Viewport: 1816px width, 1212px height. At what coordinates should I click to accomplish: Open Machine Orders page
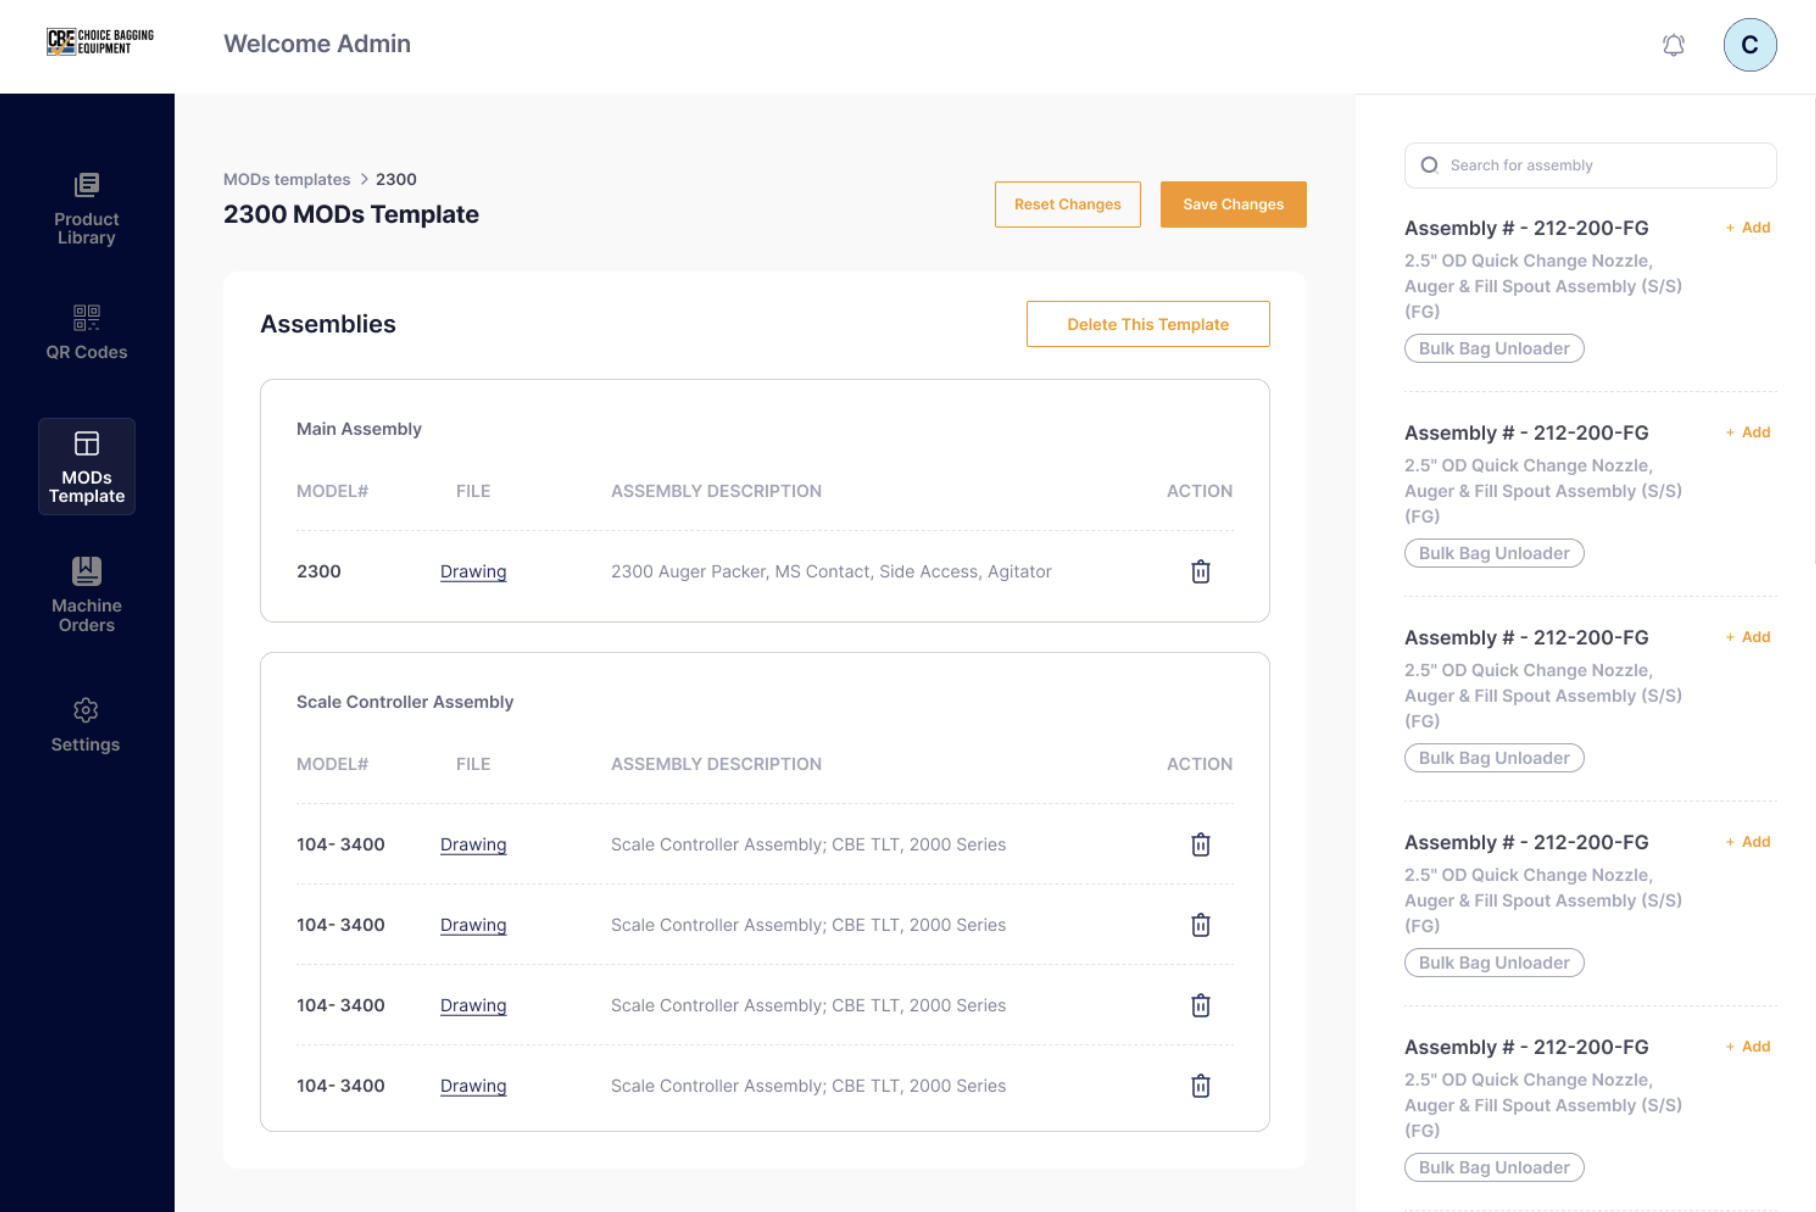click(x=86, y=596)
